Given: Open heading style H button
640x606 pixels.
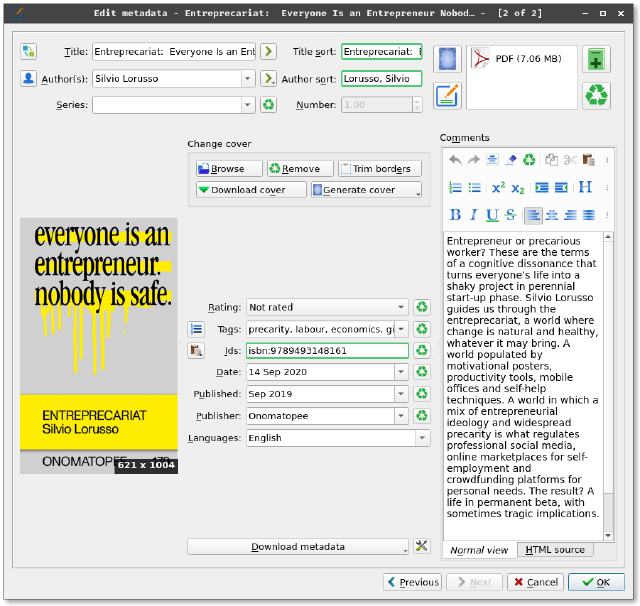Looking at the screenshot, I should pyautogui.click(x=585, y=188).
